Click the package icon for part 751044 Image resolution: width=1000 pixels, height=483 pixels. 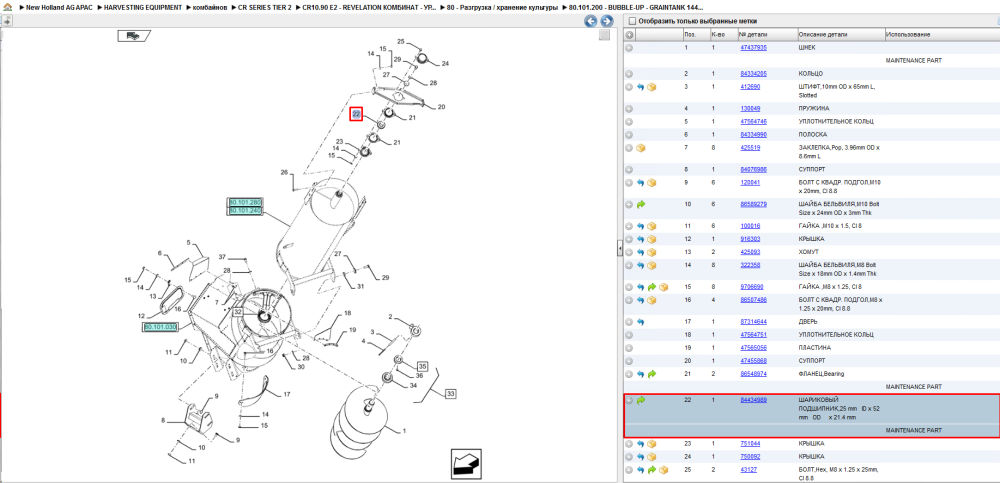[x=652, y=443]
